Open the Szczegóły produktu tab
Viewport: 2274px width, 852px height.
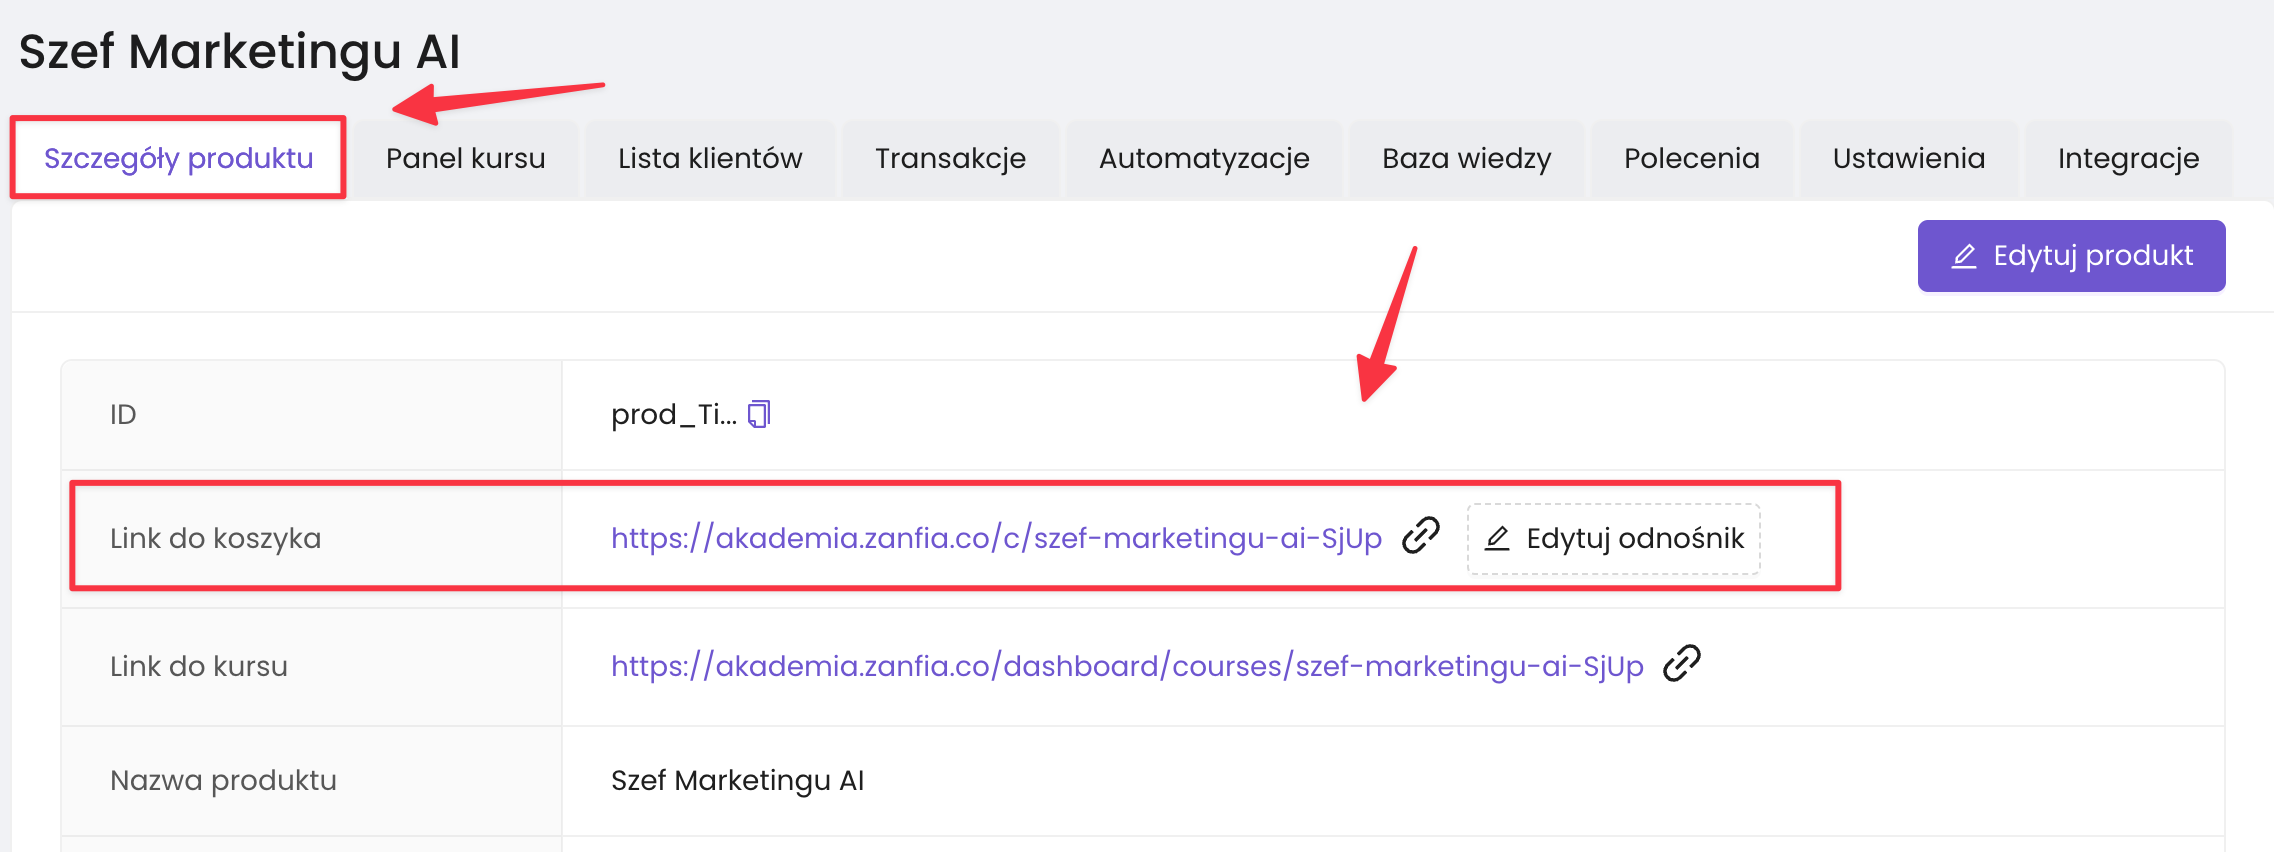(x=179, y=158)
